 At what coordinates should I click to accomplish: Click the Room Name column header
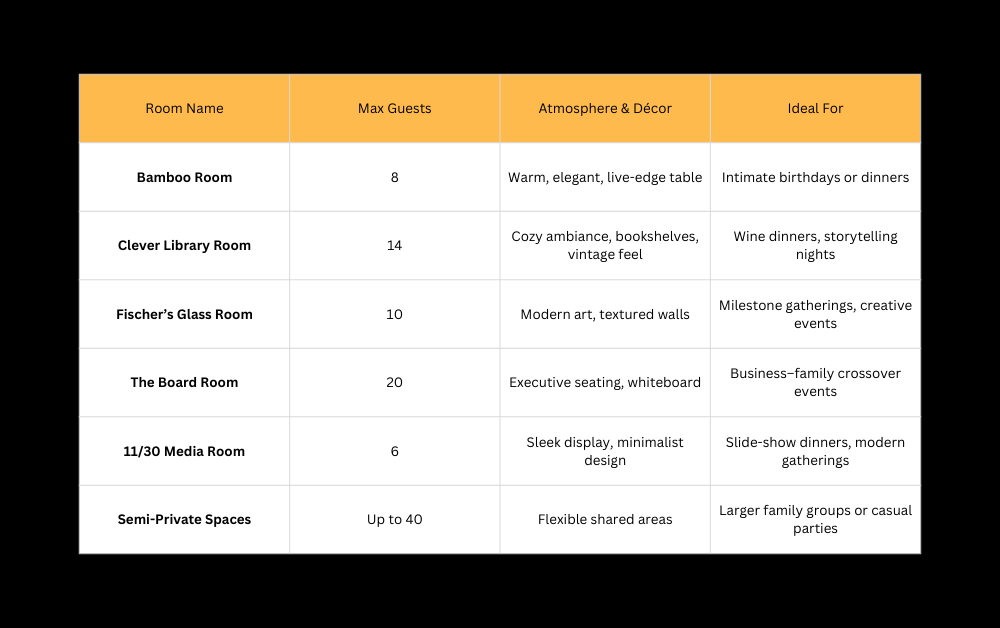(184, 108)
